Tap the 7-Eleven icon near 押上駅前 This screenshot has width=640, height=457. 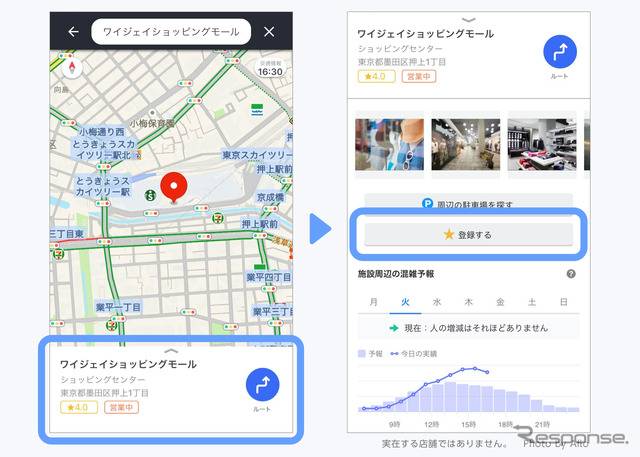click(x=218, y=218)
